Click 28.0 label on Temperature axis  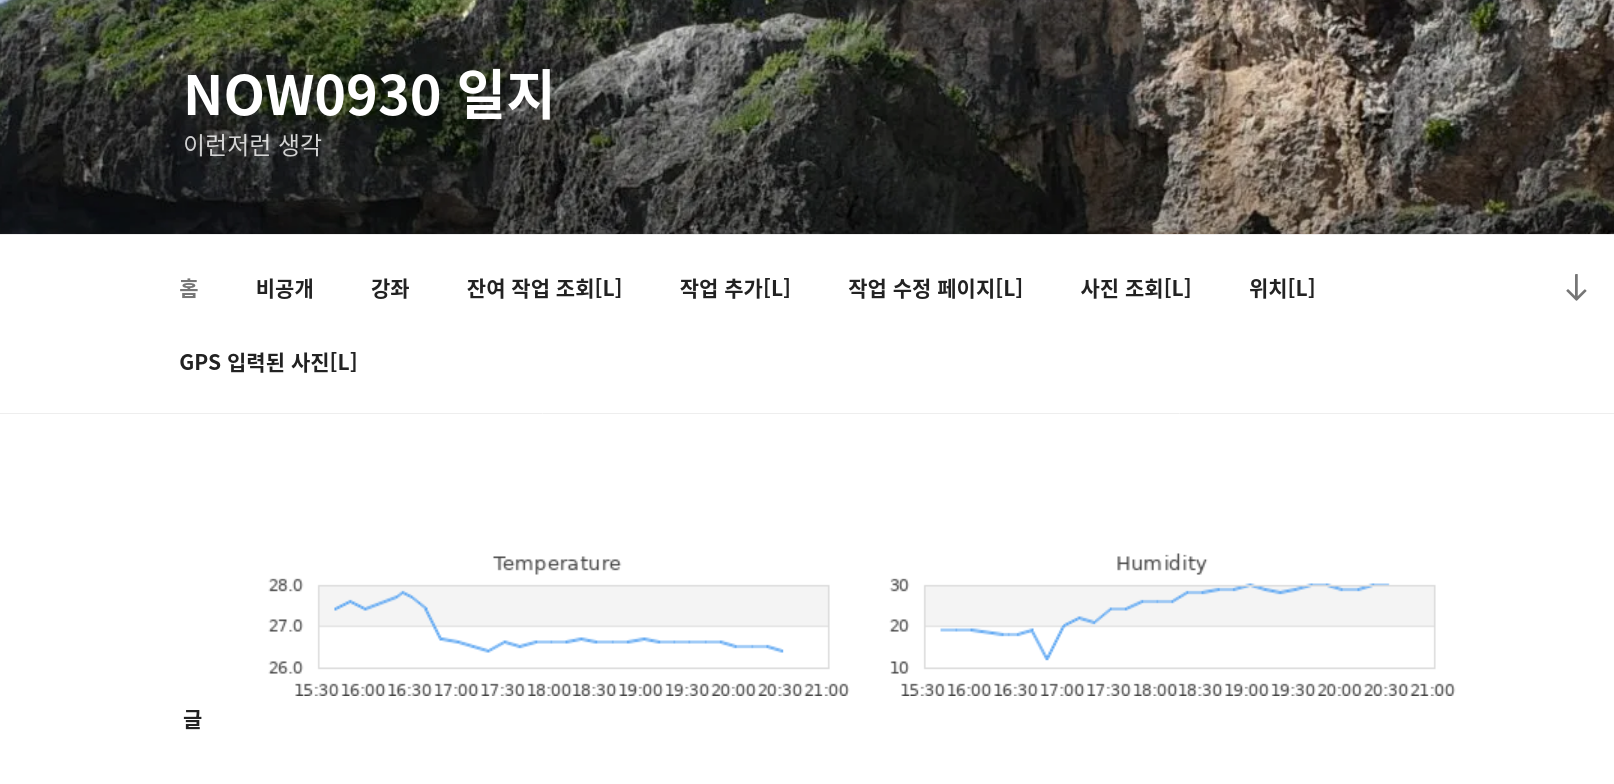pos(285,586)
